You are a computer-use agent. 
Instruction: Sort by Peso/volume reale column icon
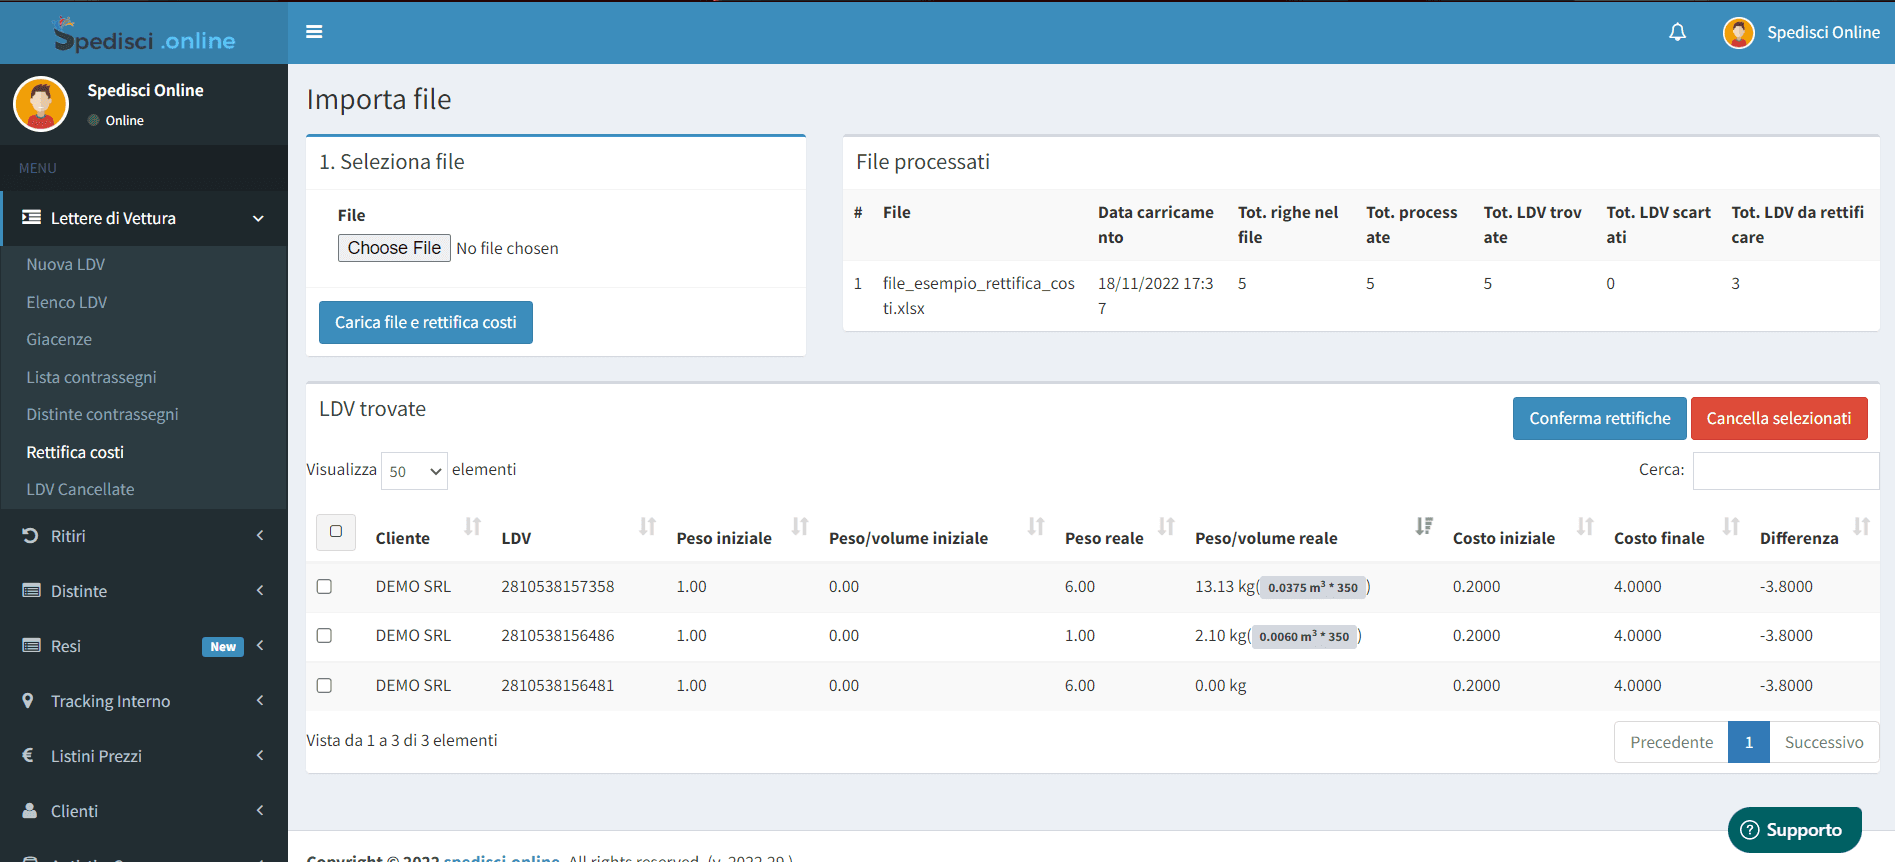point(1424,527)
